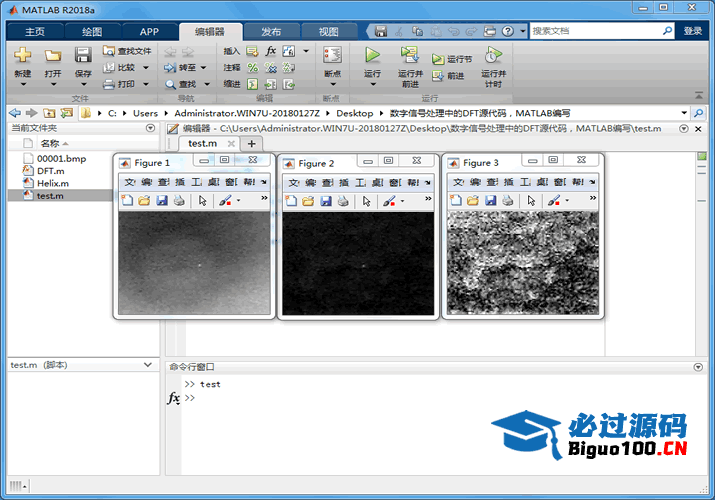Image resolution: width=715 pixels, height=500 pixels.
Task: Click the insert function fx icon in ribbon
Action: tap(270, 51)
